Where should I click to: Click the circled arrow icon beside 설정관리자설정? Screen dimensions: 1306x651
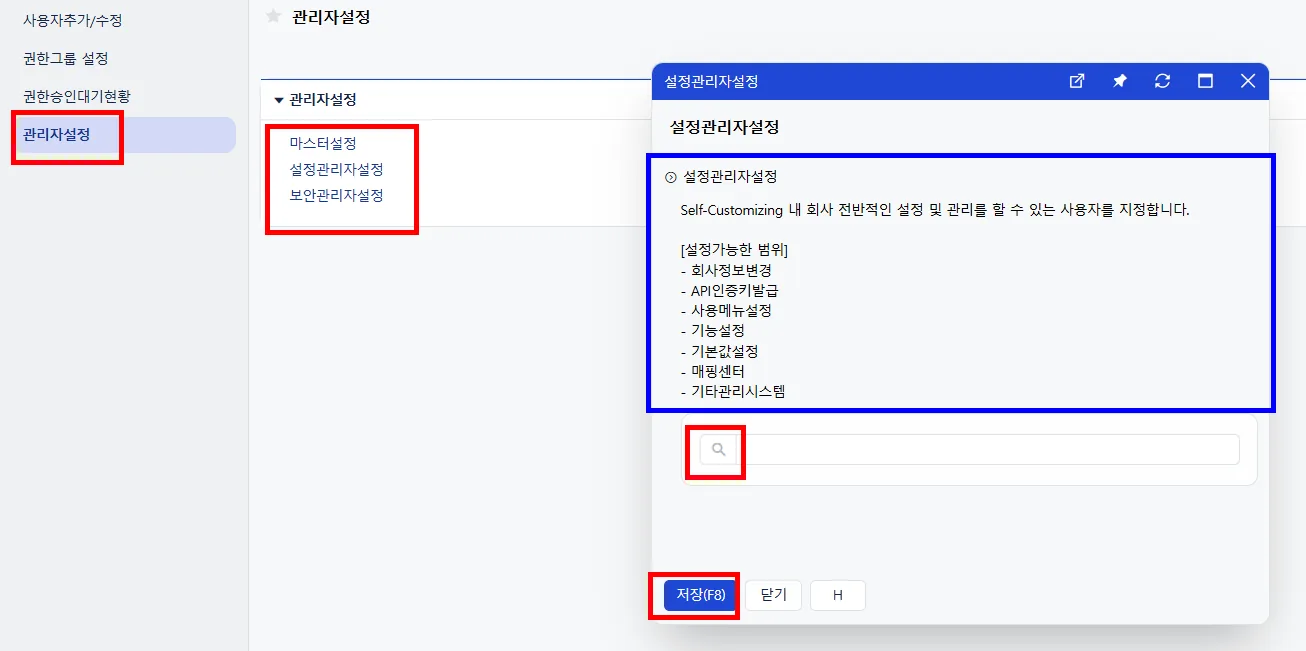671,178
